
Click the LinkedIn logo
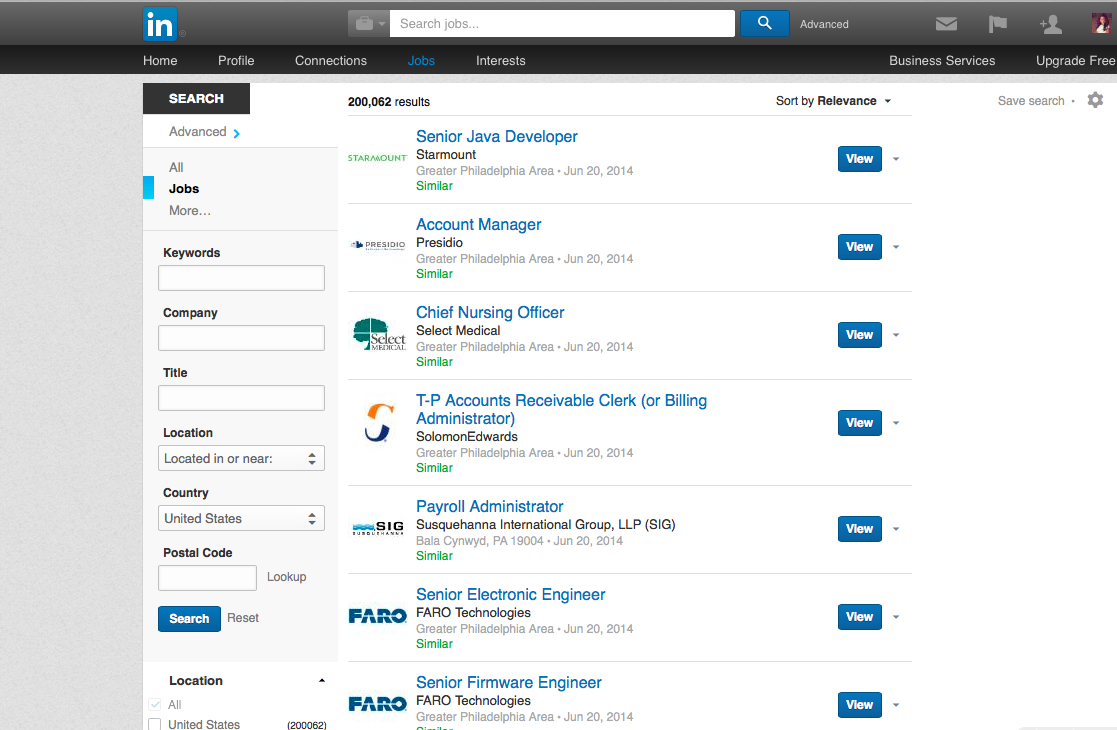click(x=160, y=24)
